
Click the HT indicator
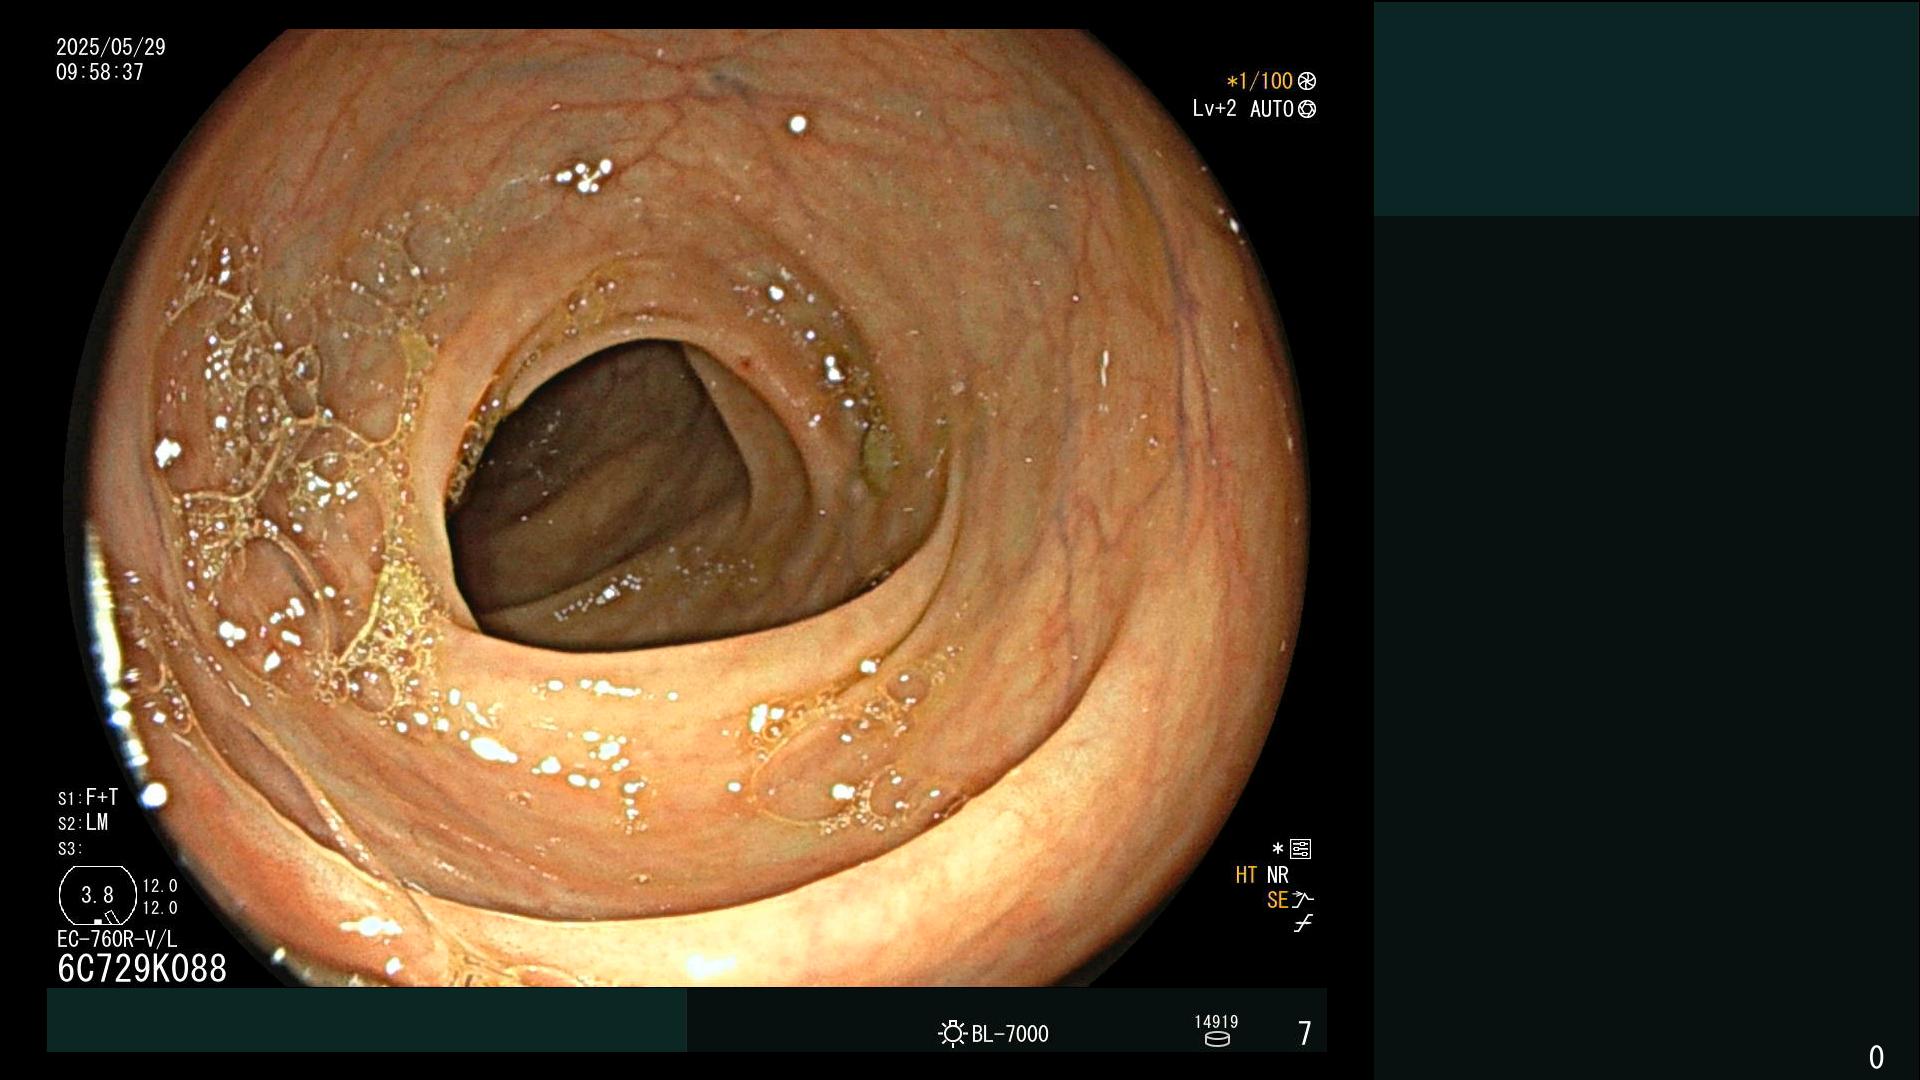[x=1246, y=875]
